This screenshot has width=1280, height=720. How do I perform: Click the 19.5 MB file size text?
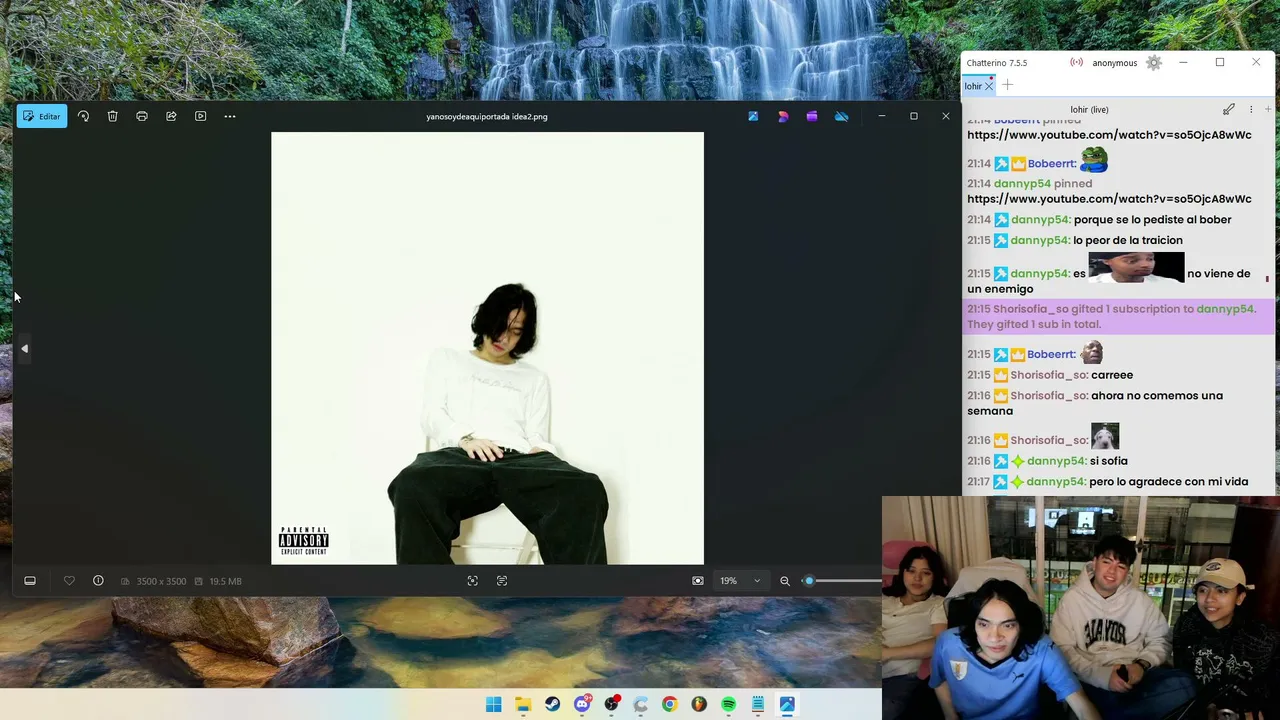(225, 581)
